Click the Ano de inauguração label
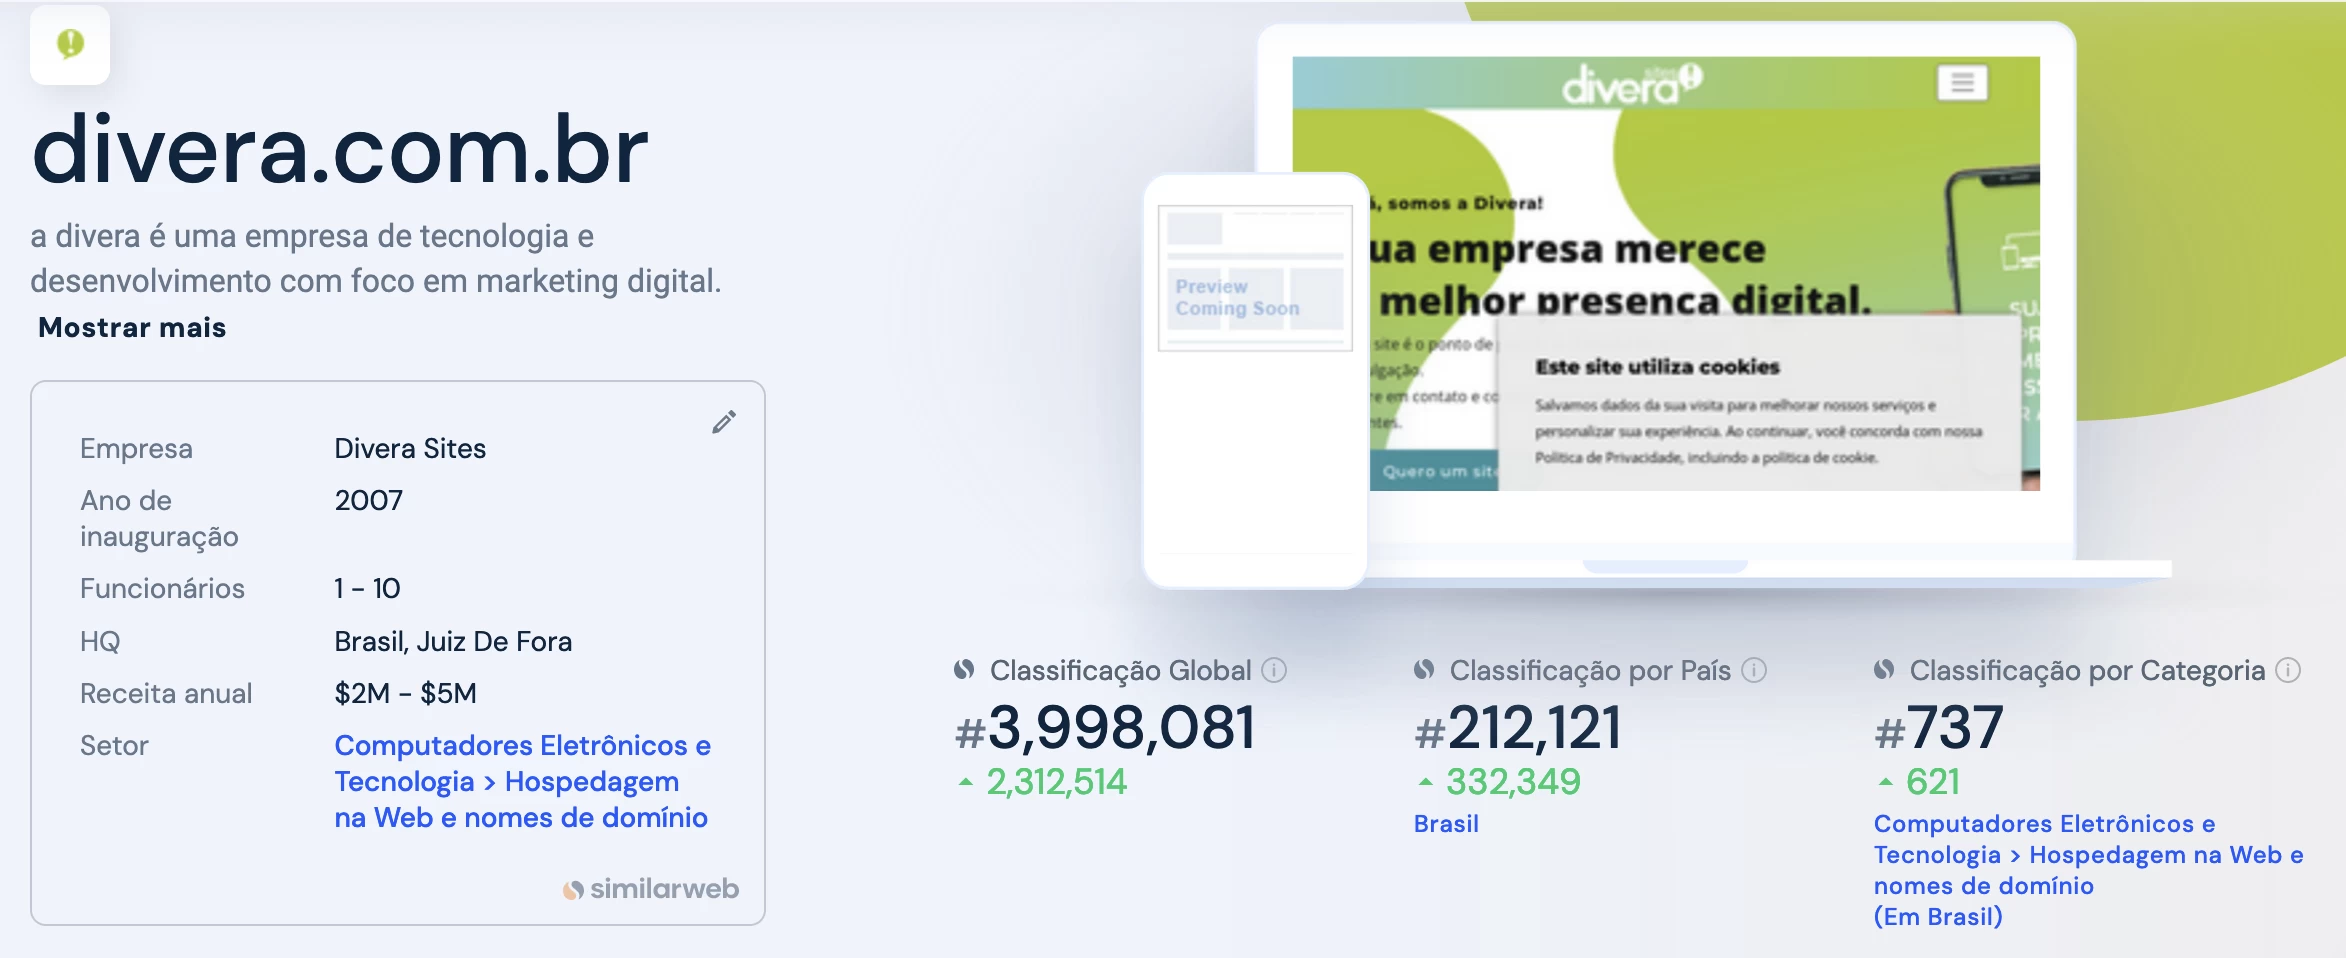The width and height of the screenshot is (2346, 958). point(159,518)
